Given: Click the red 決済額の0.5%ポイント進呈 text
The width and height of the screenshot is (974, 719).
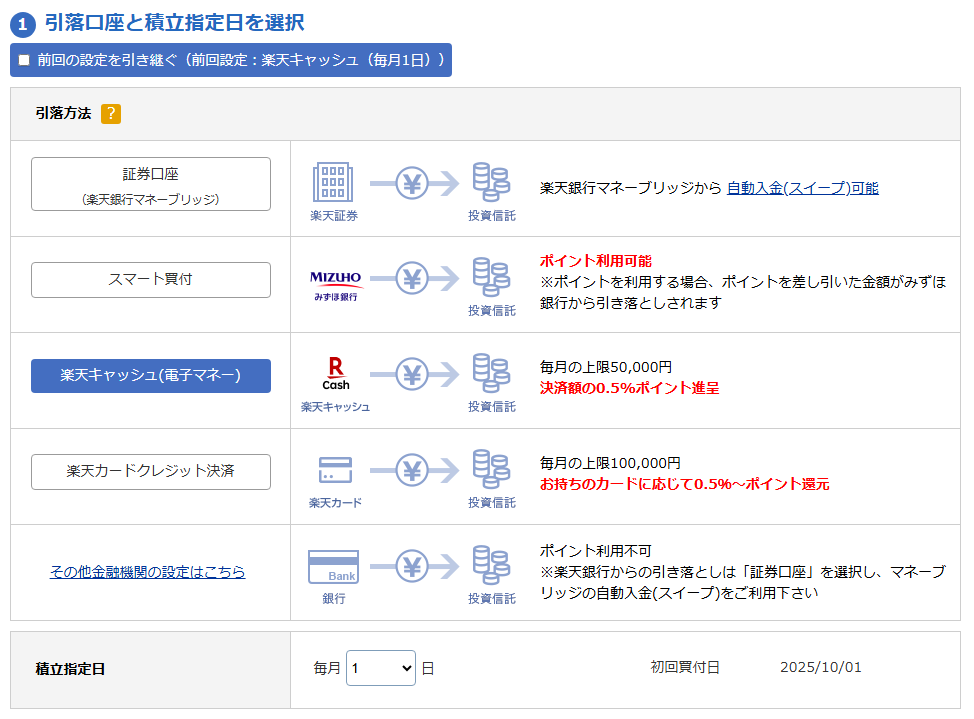Looking at the screenshot, I should coord(629,388).
